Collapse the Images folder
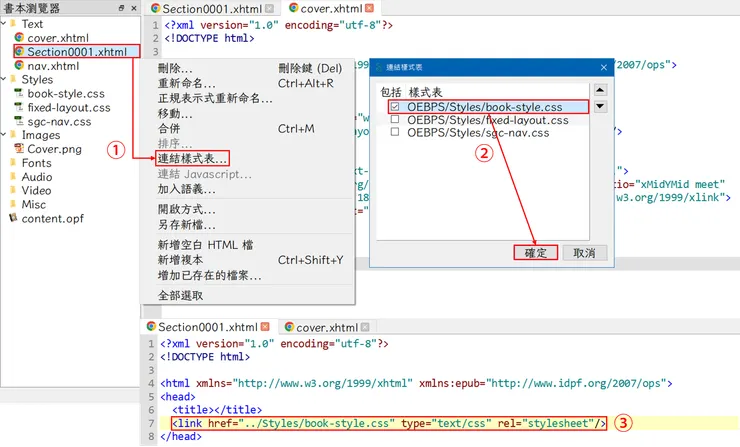 tap(4, 135)
